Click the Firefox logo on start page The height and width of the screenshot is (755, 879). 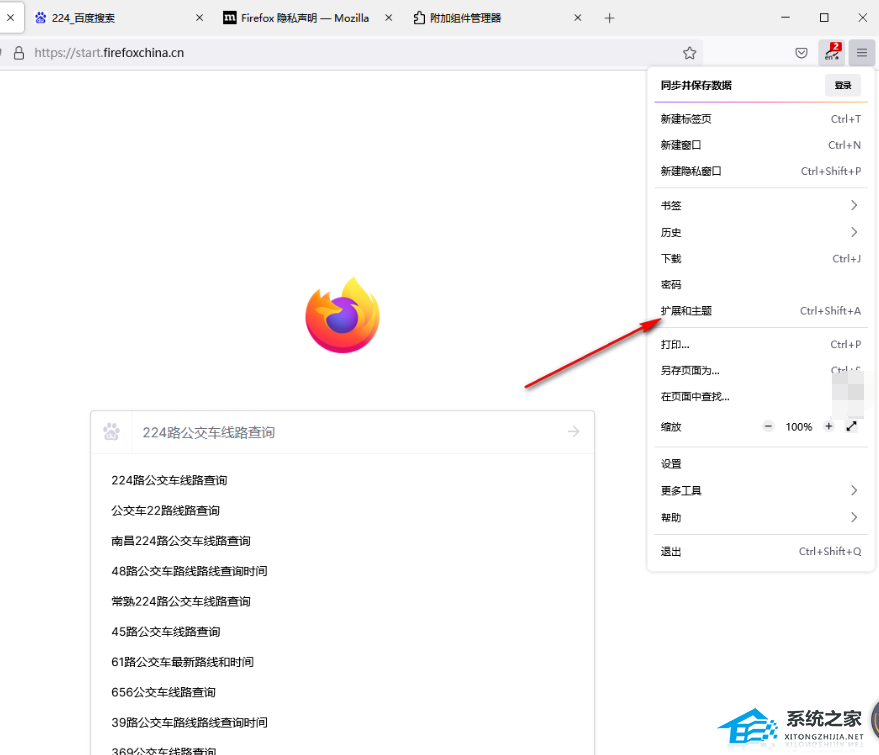tap(343, 315)
